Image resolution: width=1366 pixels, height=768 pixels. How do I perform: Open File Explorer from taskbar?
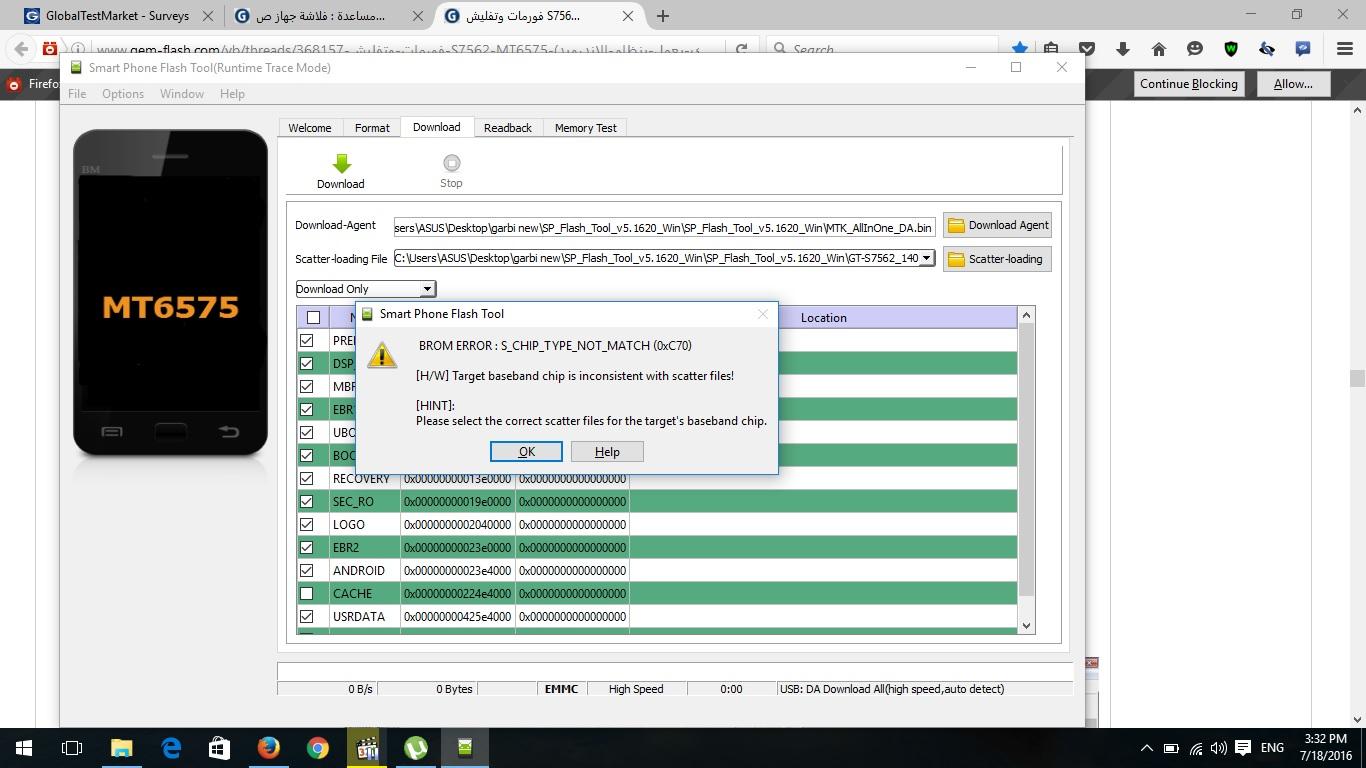(x=121, y=747)
